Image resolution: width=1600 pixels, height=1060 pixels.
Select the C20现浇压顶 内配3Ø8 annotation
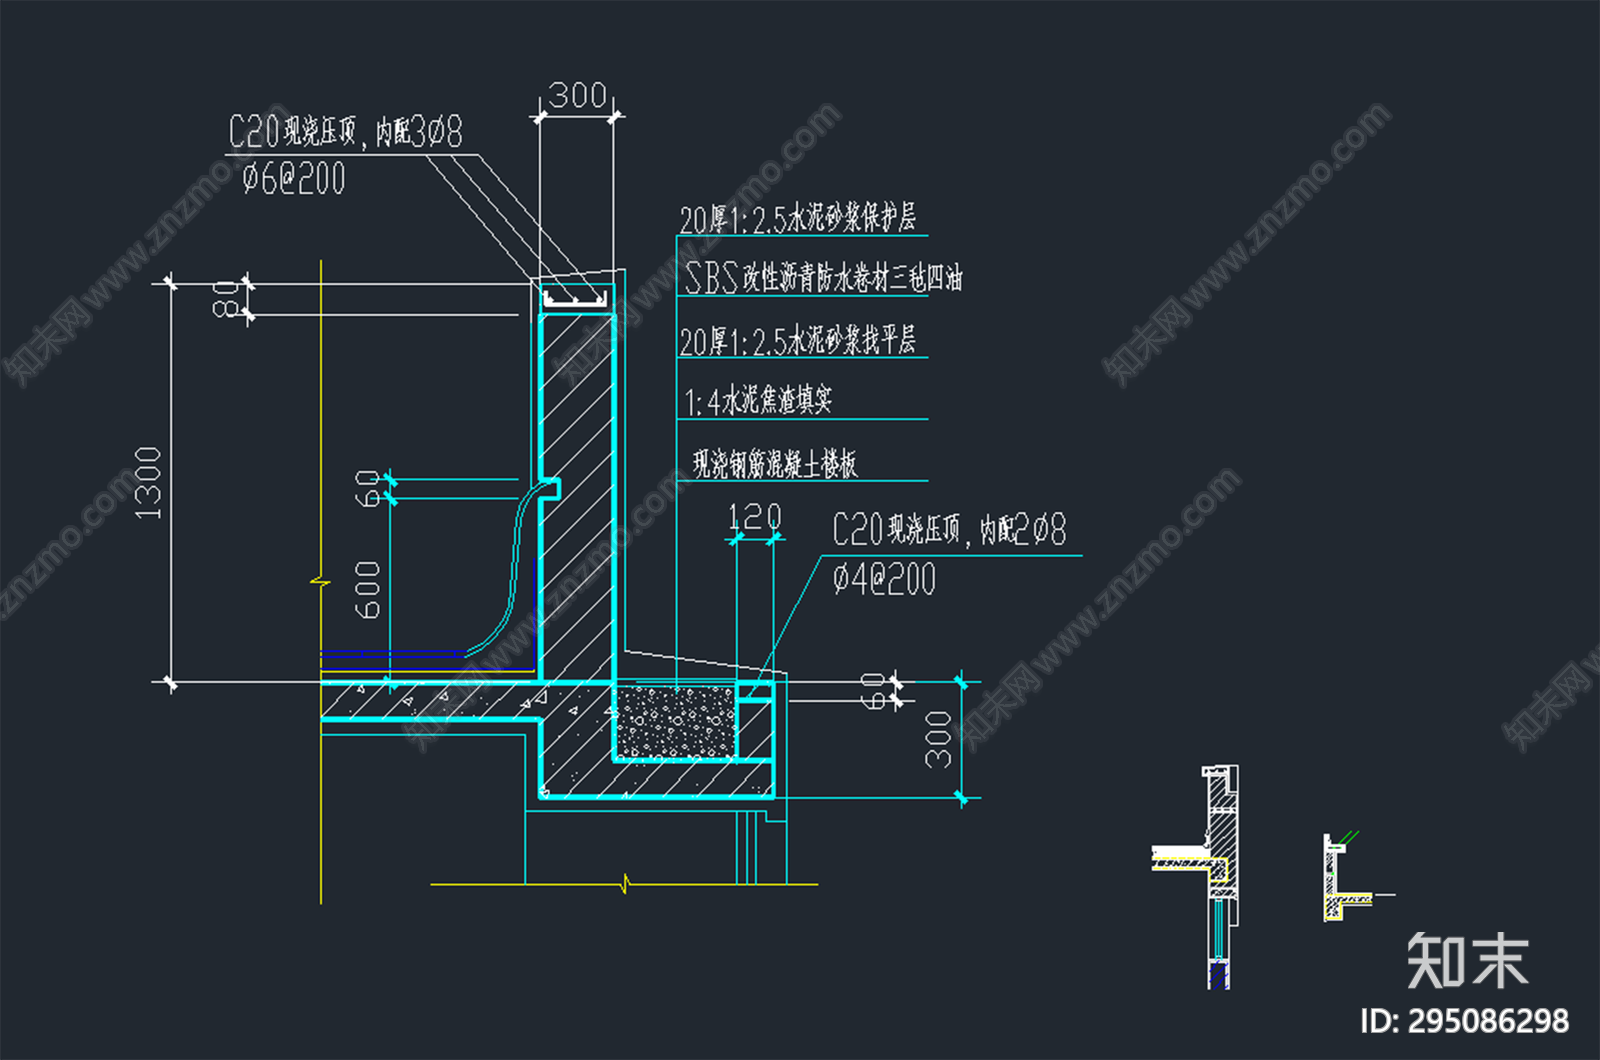coord(345,132)
